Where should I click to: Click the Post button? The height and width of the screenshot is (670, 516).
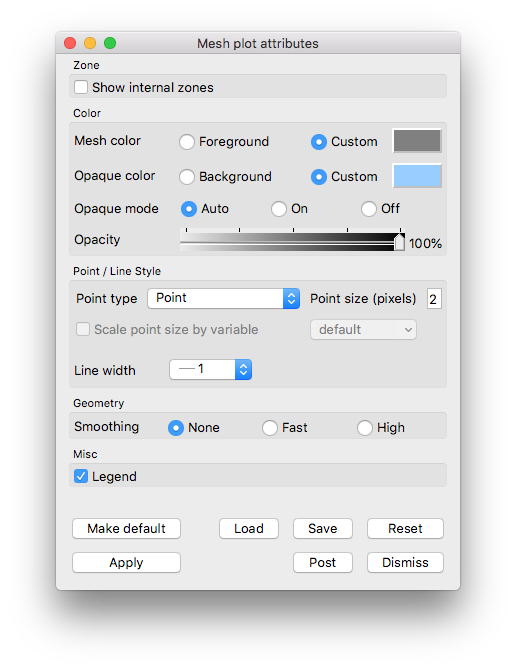(323, 562)
